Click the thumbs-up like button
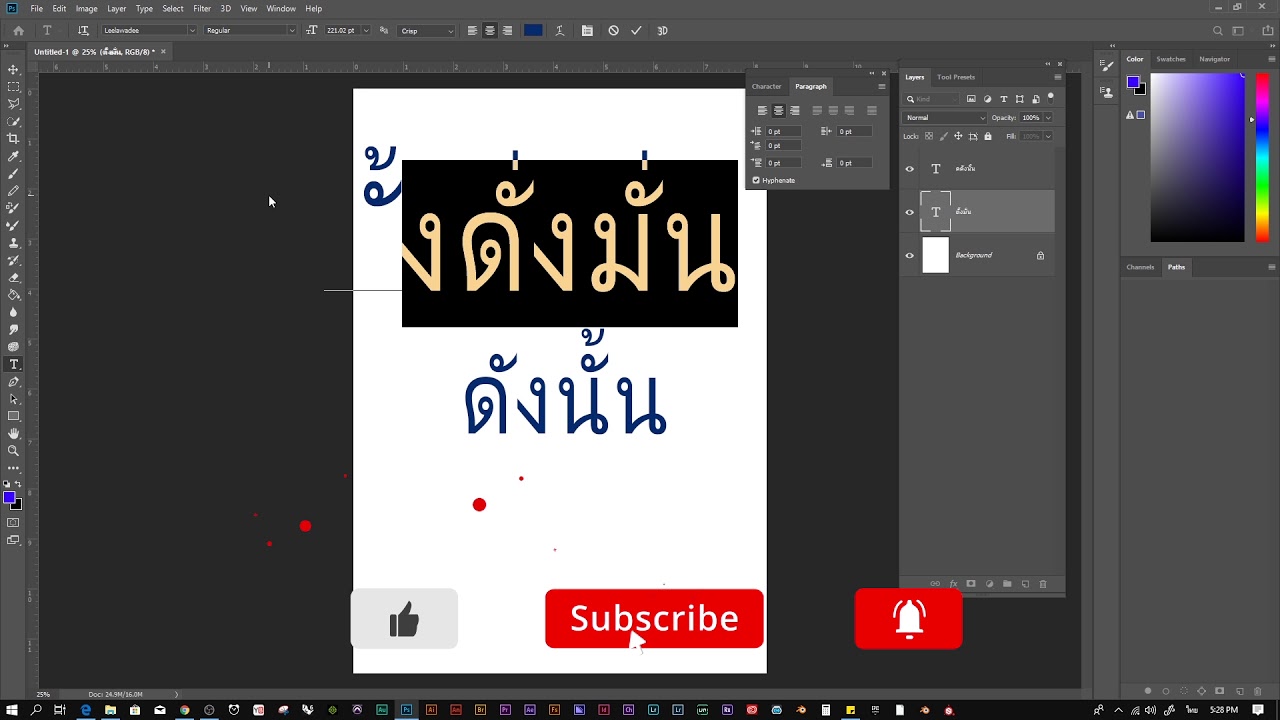Viewport: 1280px width, 720px height. point(404,619)
